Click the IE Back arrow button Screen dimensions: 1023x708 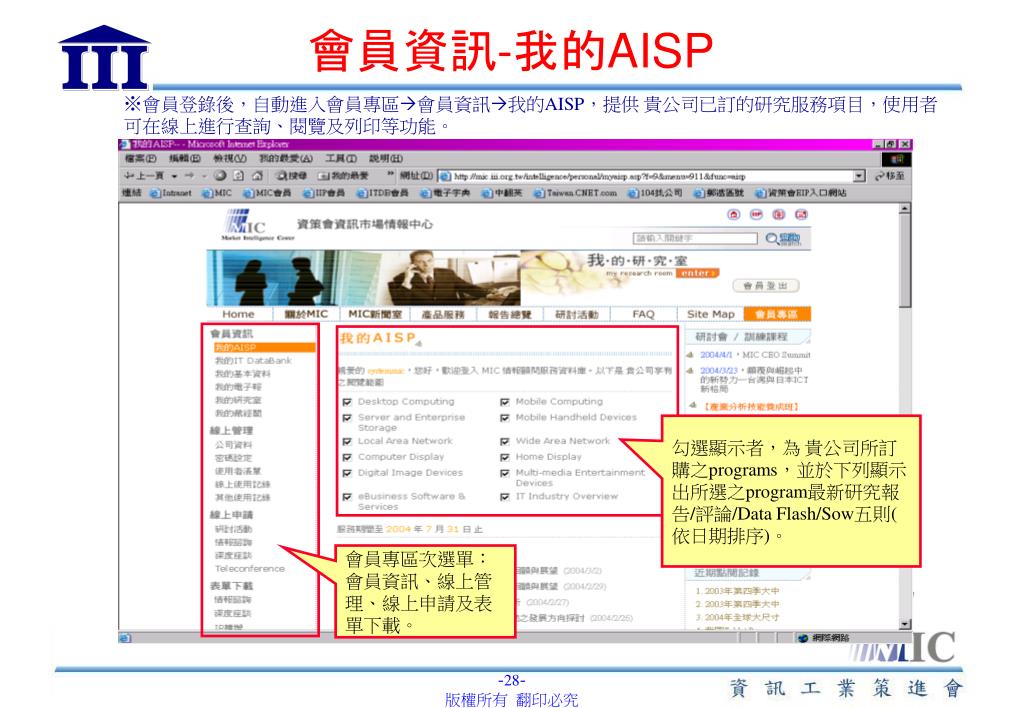point(144,176)
